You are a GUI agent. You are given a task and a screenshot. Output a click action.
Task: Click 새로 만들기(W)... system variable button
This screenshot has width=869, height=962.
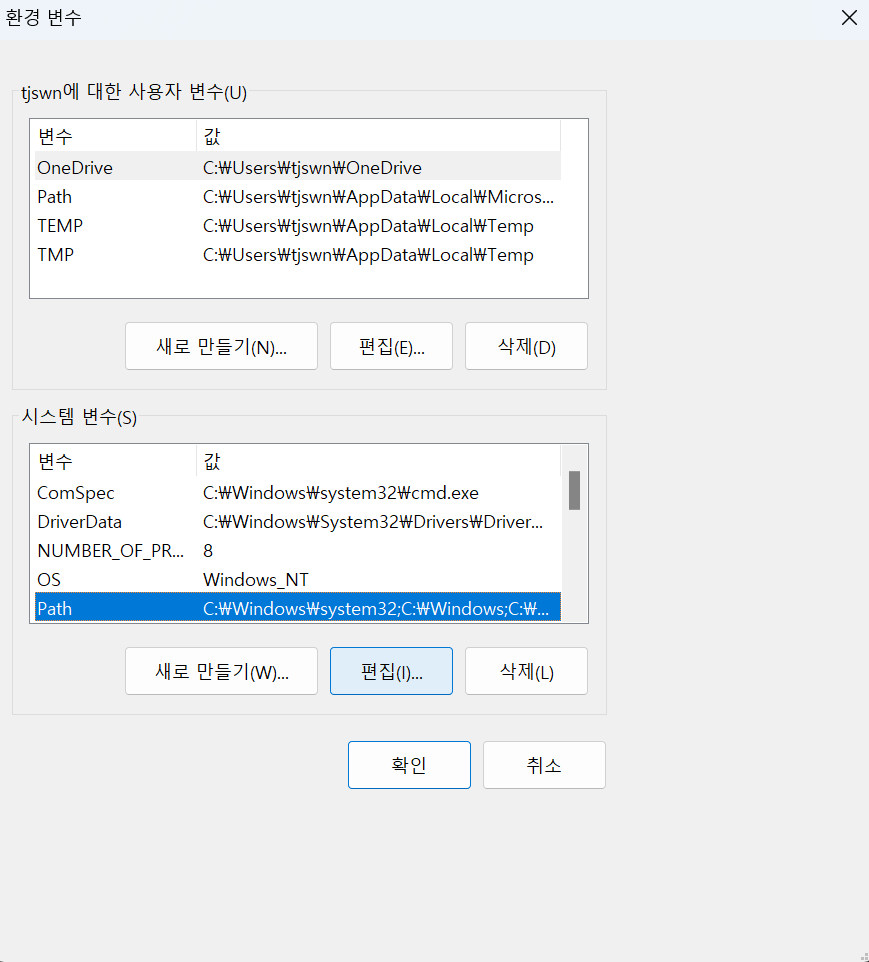tap(221, 672)
